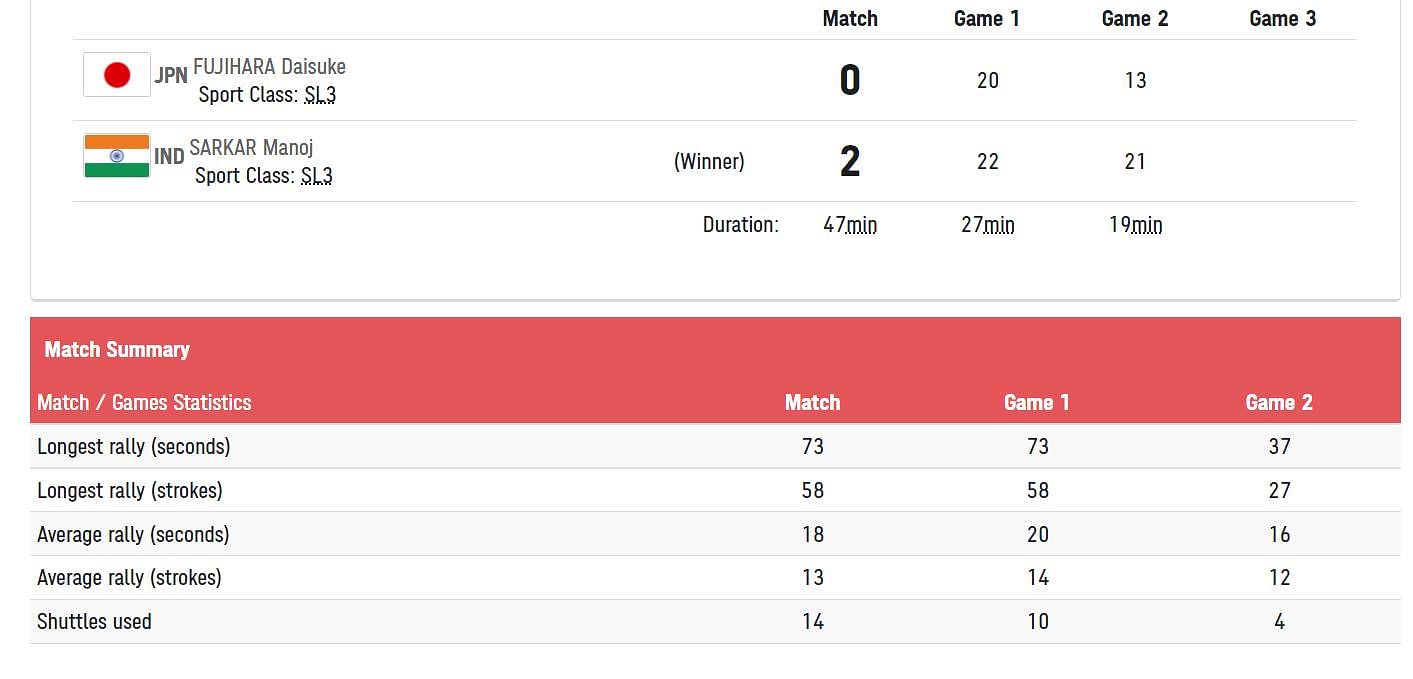Click the IND country code

point(169,156)
